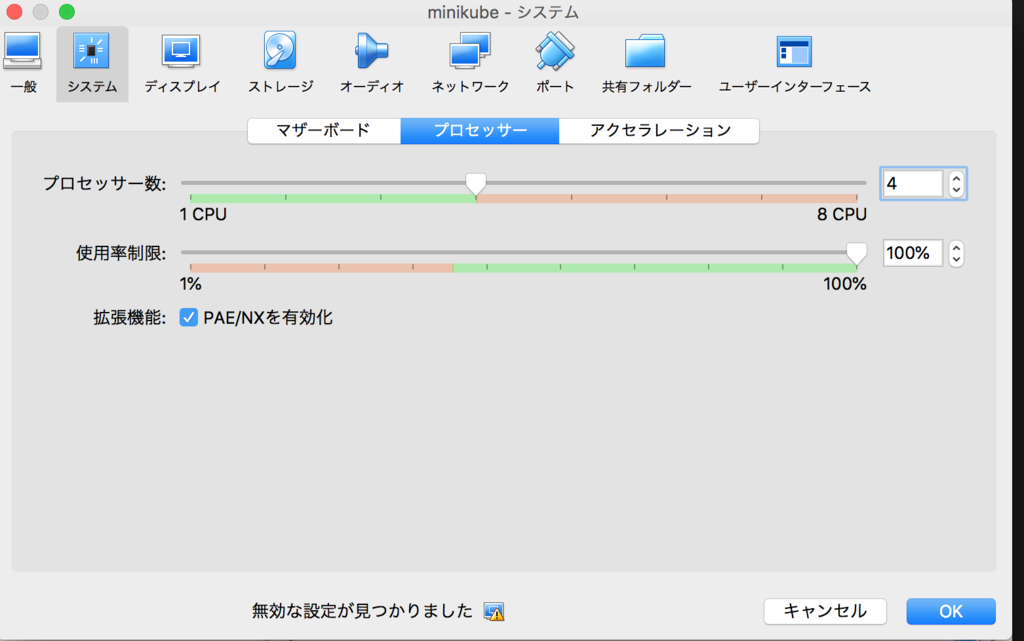
Task: Toggle the PAE/NXを有効化 checkbox
Action: 189,318
